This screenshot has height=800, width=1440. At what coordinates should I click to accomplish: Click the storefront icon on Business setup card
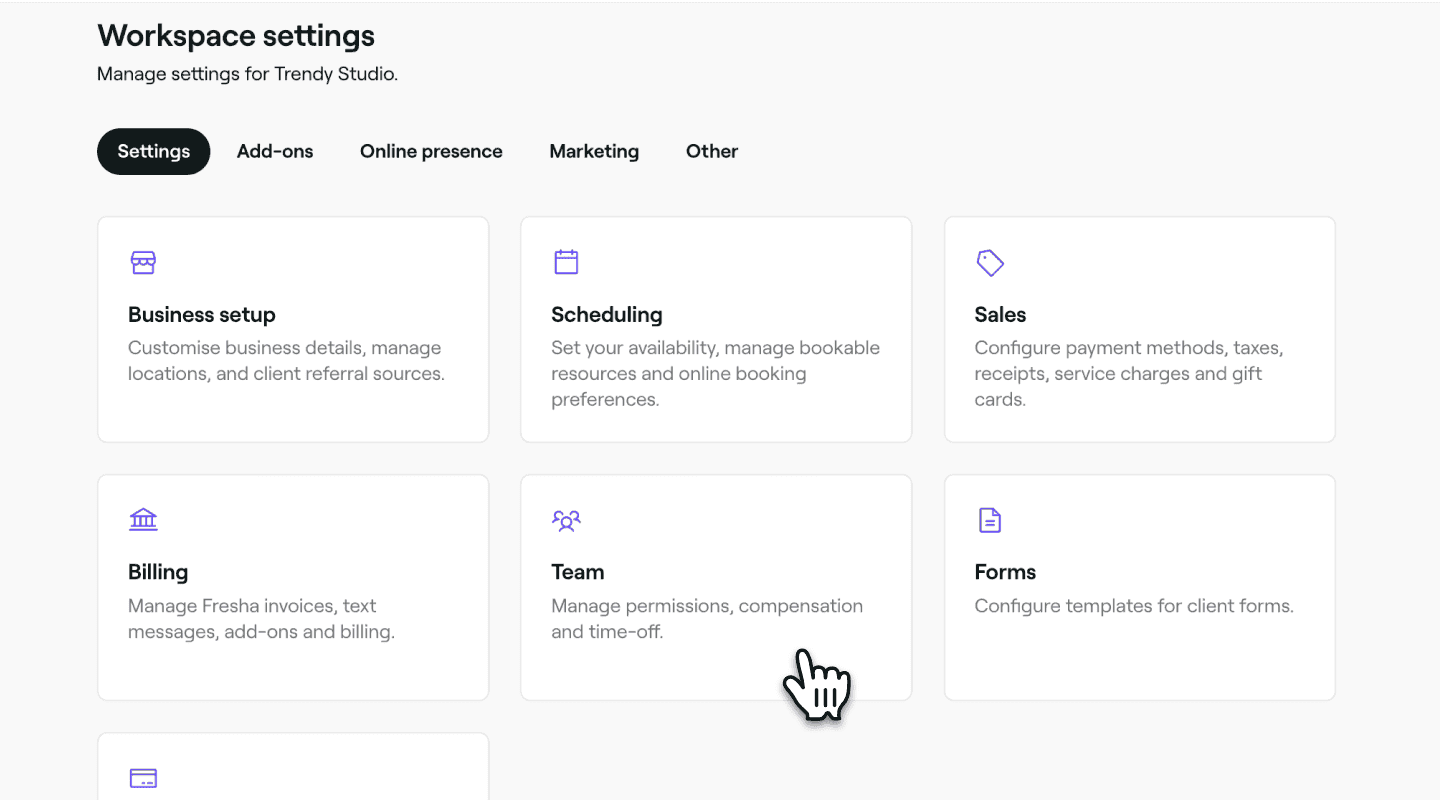pyautogui.click(x=143, y=262)
